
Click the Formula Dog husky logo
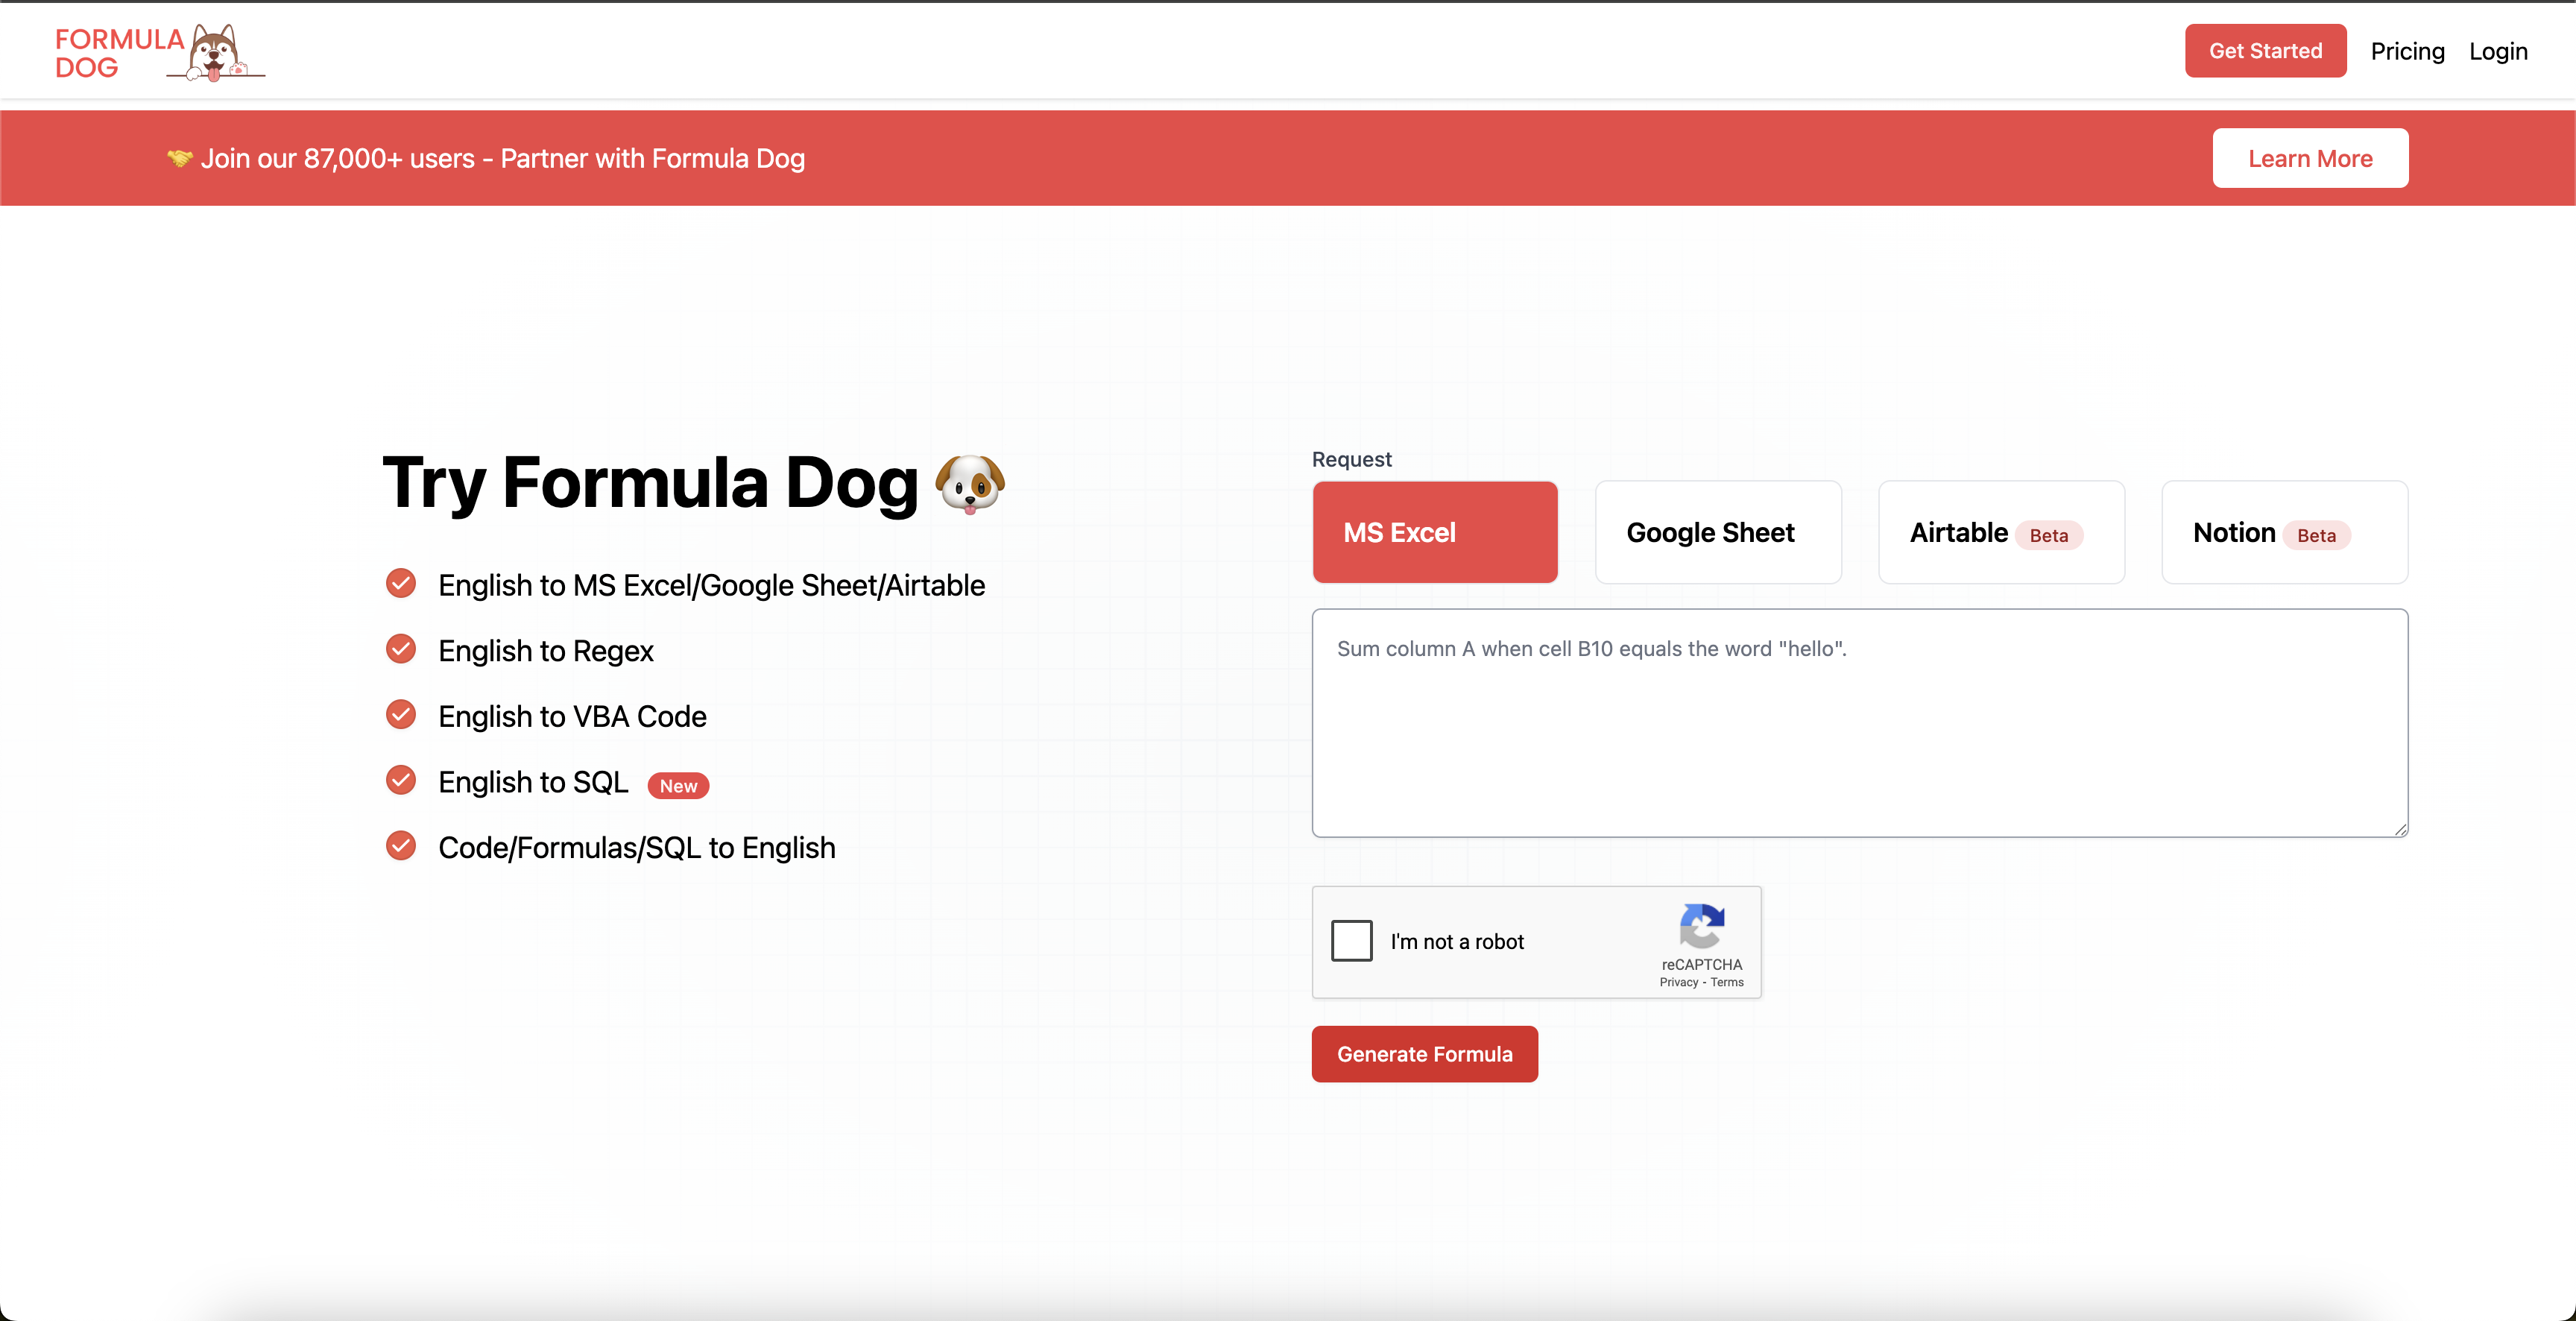(216, 52)
